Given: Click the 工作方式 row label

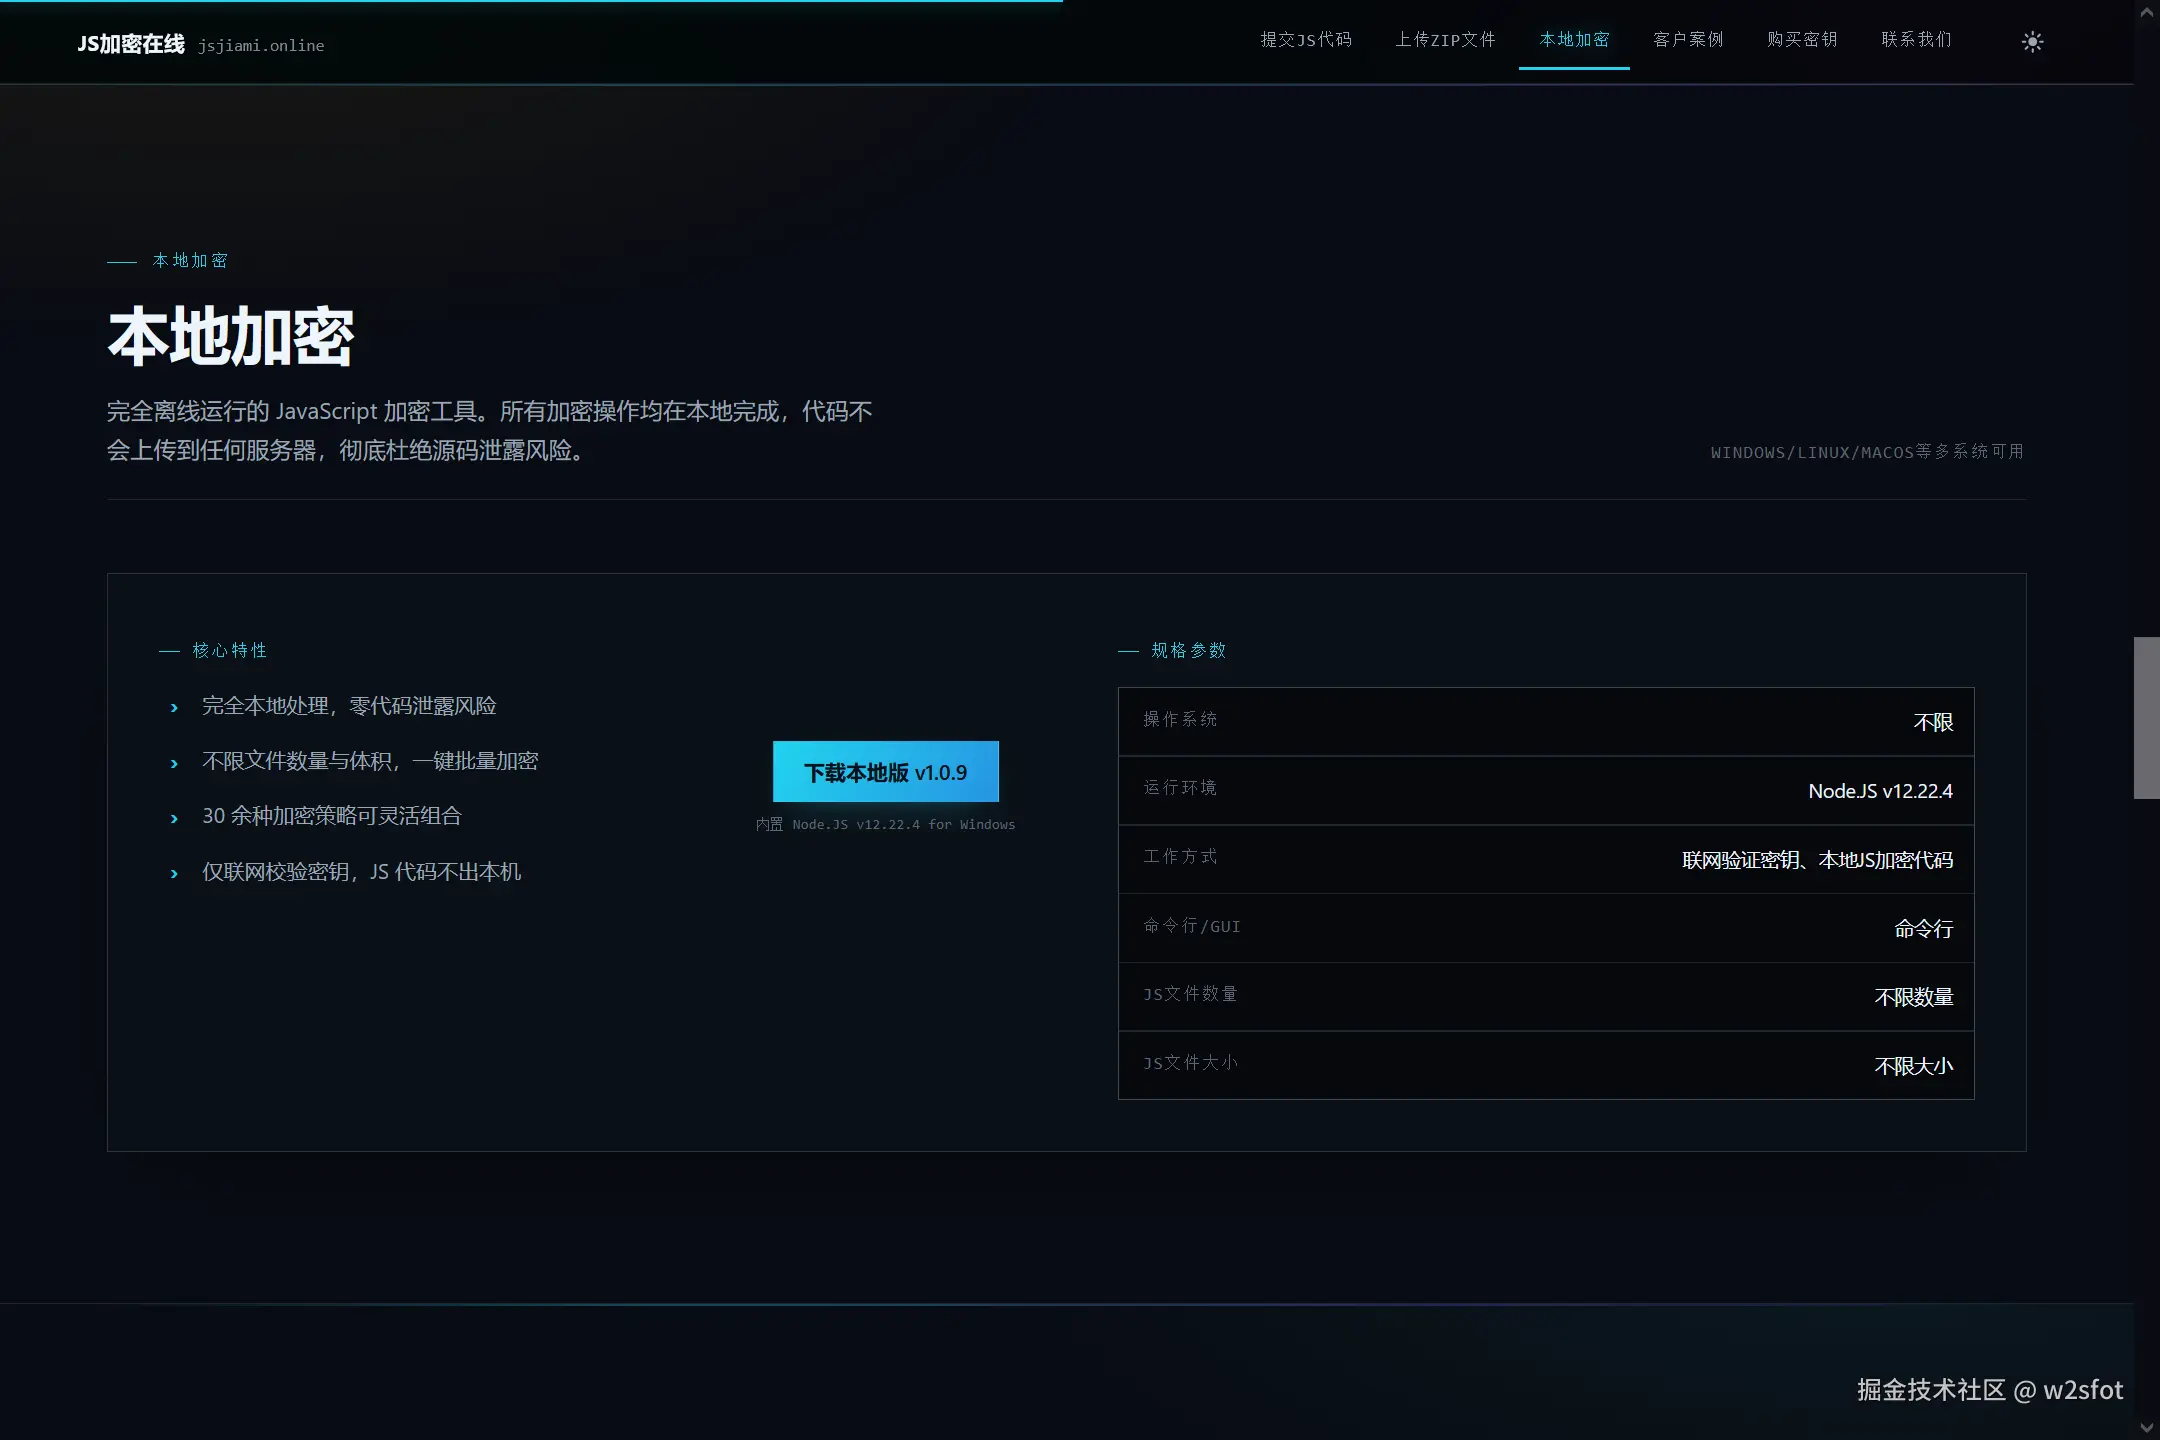Looking at the screenshot, I should [1180, 856].
